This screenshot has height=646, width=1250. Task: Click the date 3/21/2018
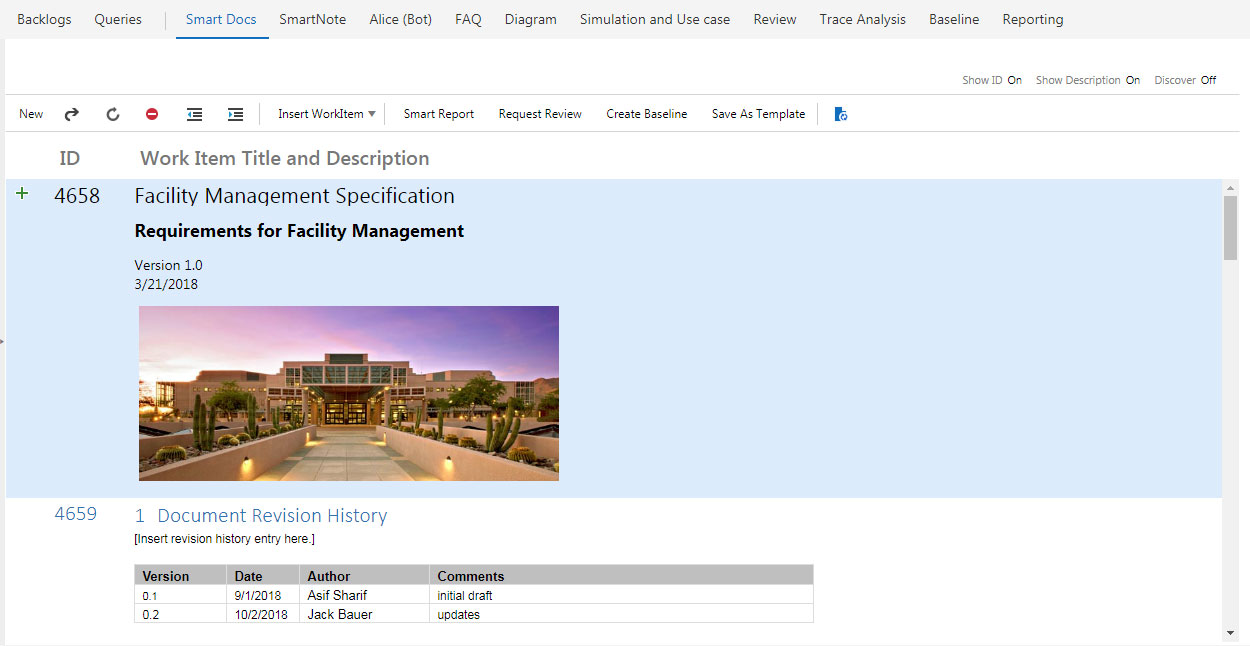(x=166, y=284)
